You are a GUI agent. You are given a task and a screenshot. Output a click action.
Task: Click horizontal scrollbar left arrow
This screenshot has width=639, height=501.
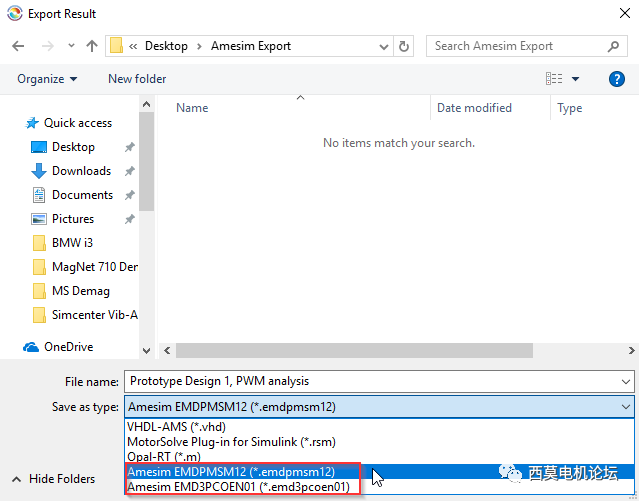click(167, 351)
